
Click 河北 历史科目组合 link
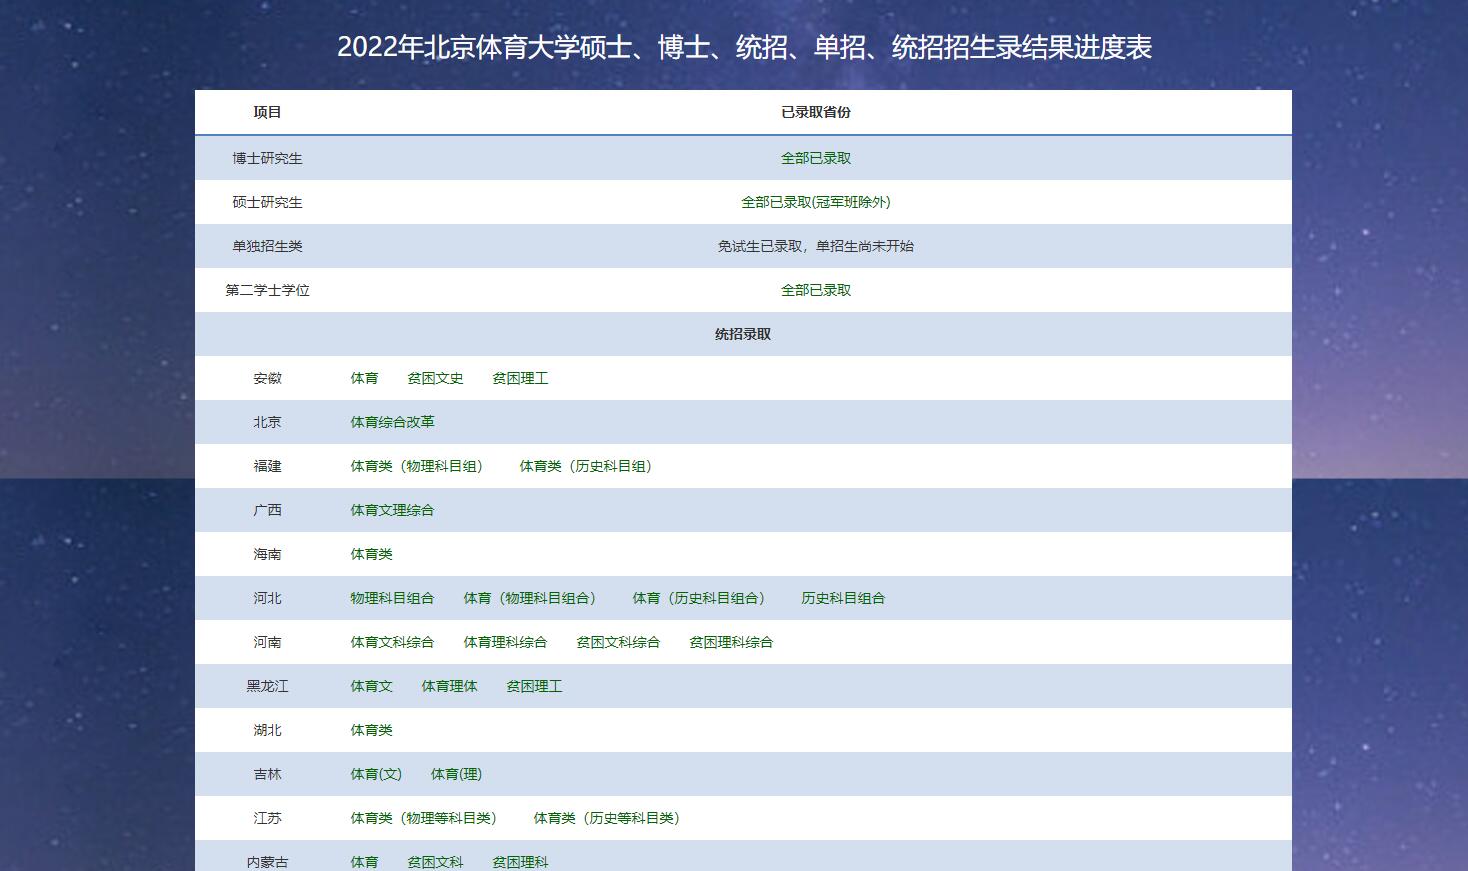click(843, 598)
